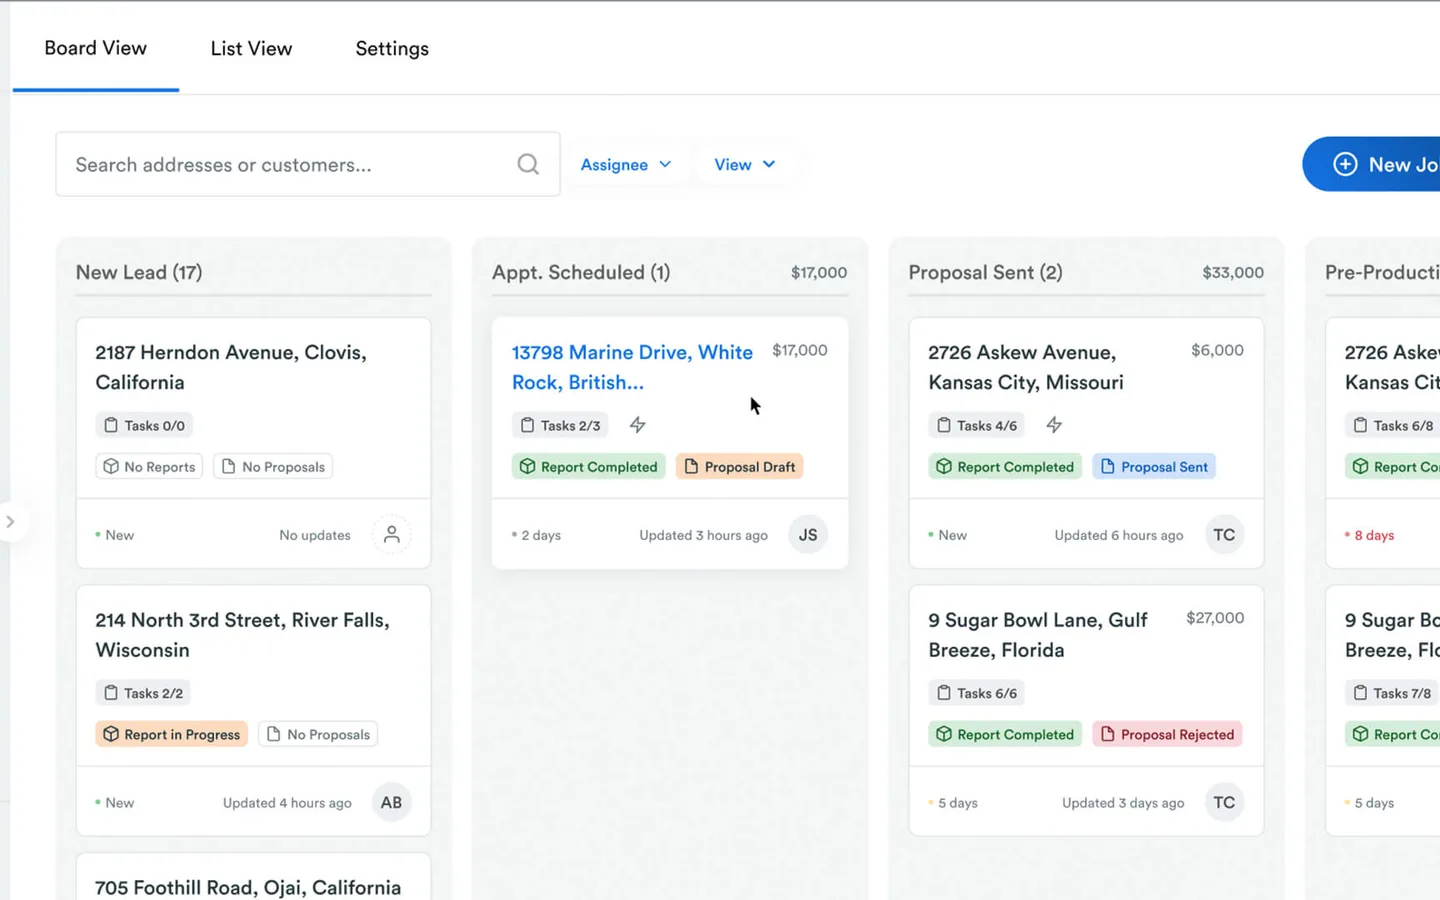
Task: Expand the left sidebar chevron
Action: [x=10, y=521]
